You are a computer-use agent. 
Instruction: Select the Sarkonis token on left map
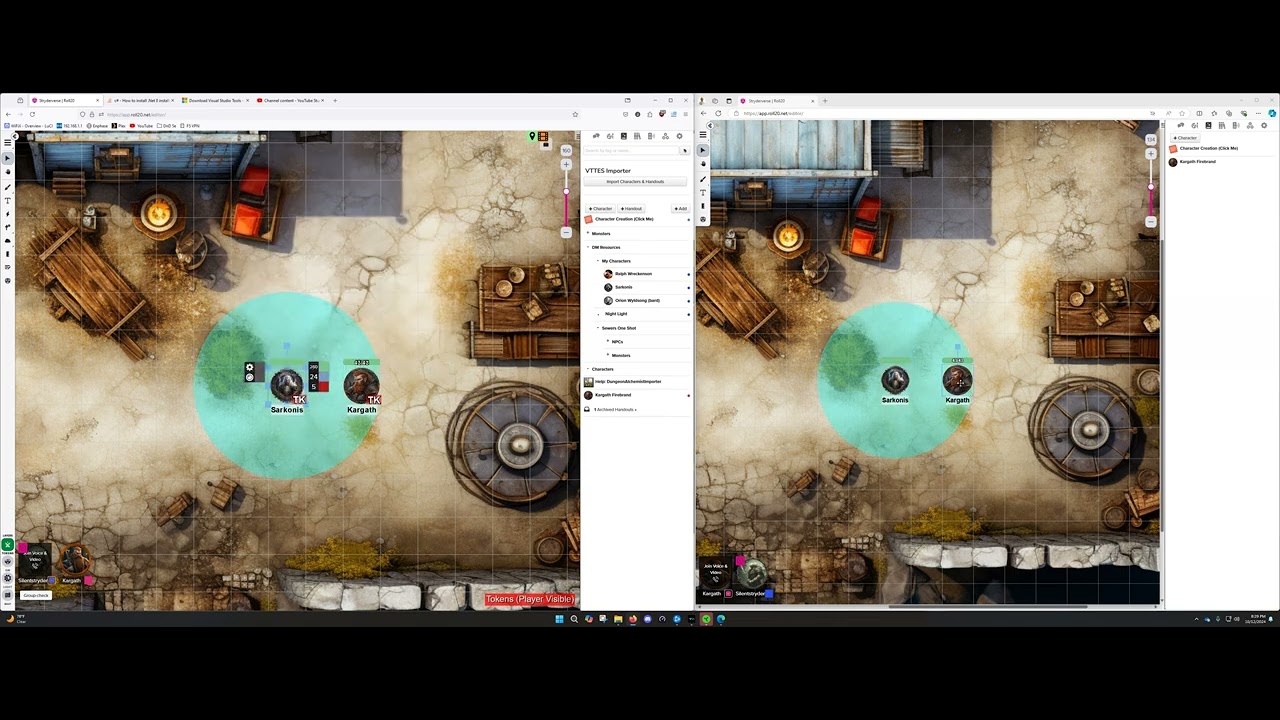[x=287, y=384]
